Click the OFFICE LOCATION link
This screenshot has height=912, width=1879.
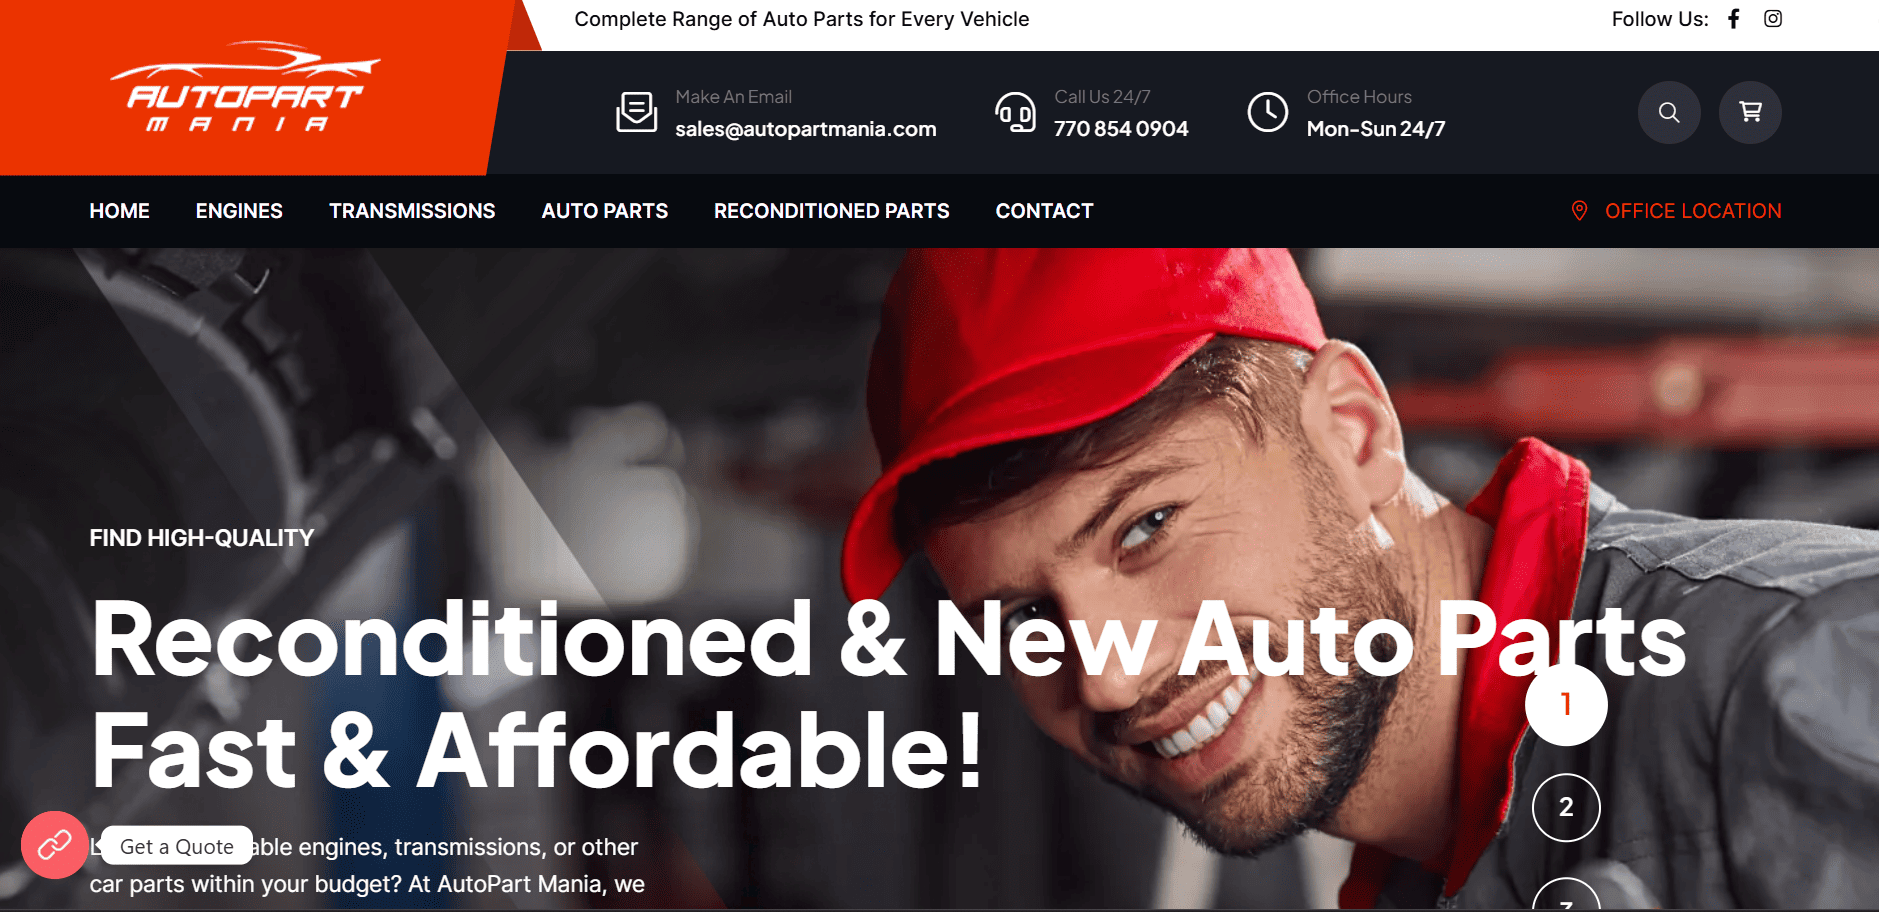(x=1693, y=211)
